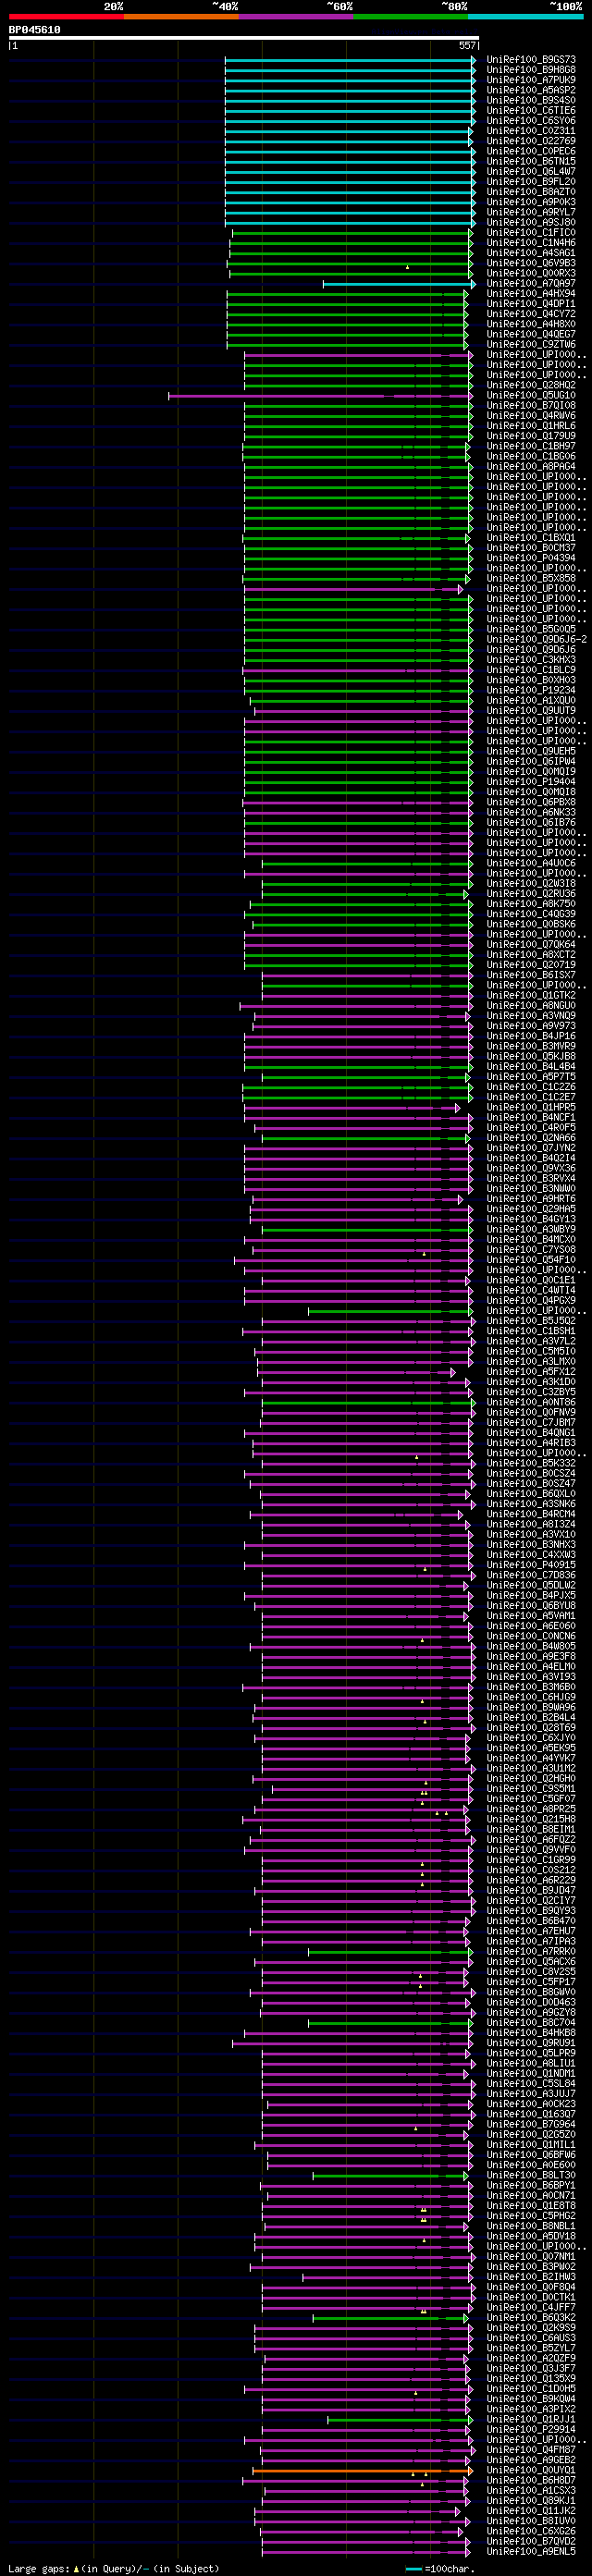Select hit label UniRef100_B5X858
The image size is (592, 2576).
pos(531,579)
